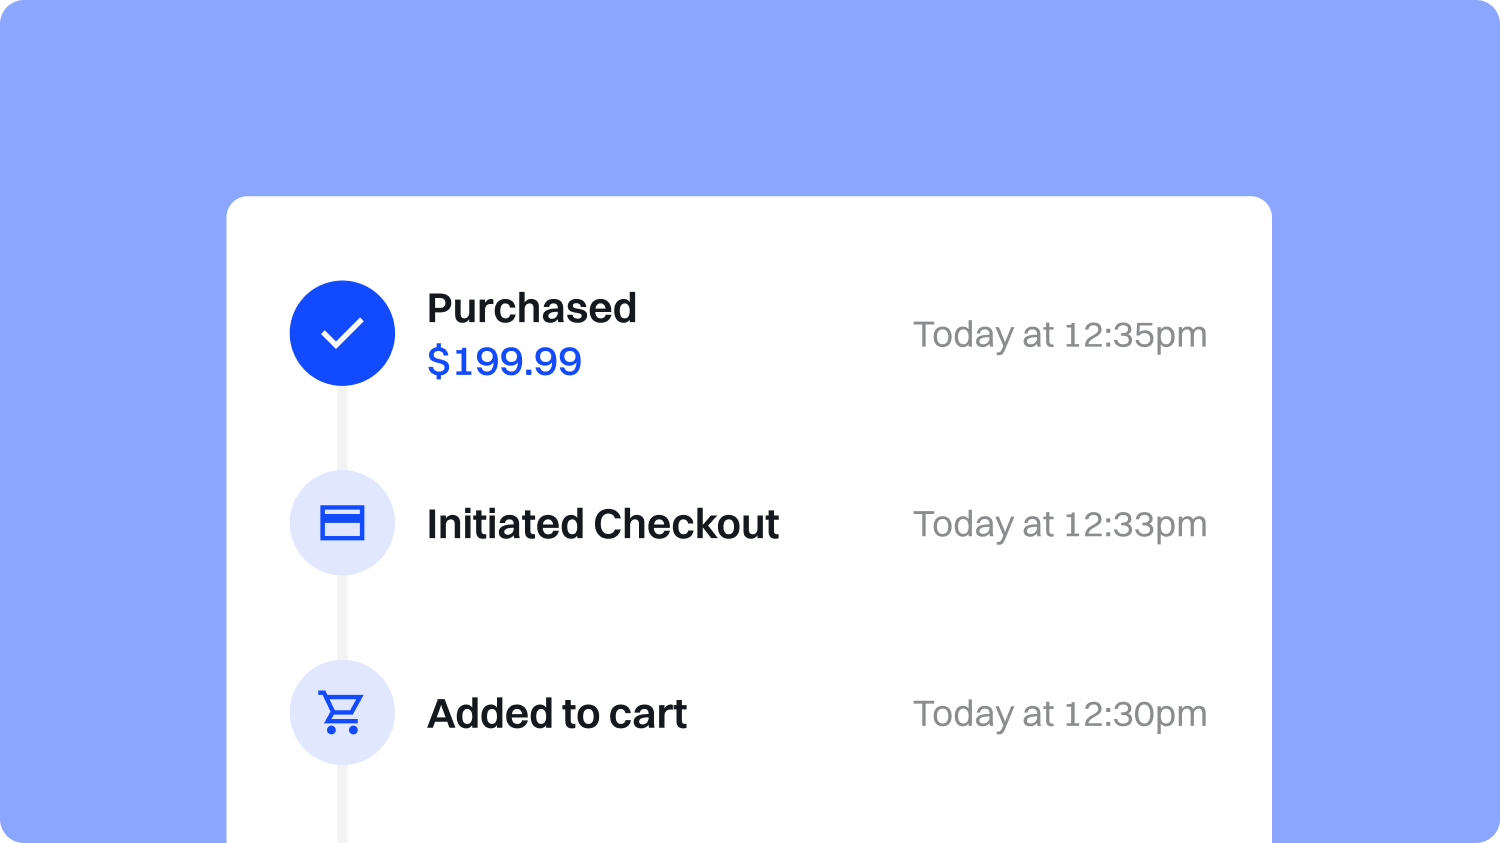Click the $199.99 purchase amount

click(504, 361)
